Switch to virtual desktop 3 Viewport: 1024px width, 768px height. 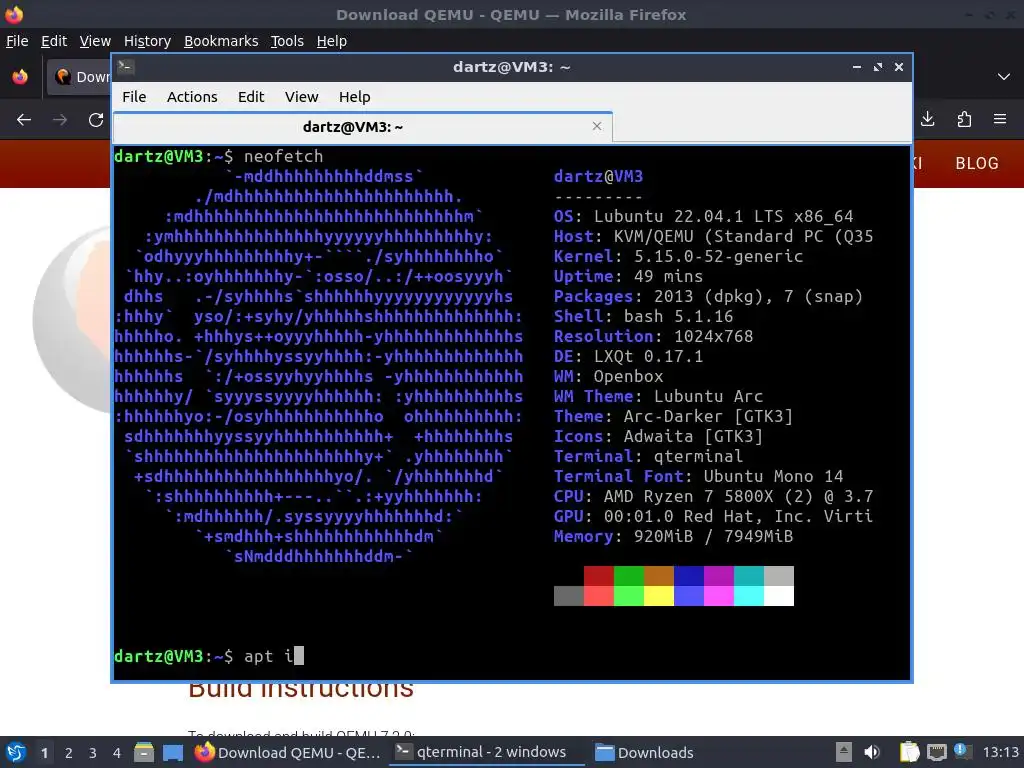click(x=93, y=753)
